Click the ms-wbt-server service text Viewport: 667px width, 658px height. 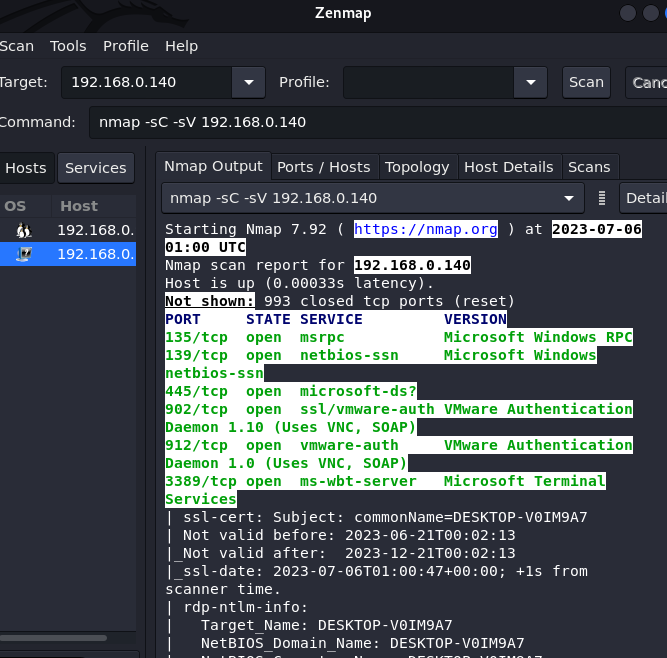click(x=358, y=481)
